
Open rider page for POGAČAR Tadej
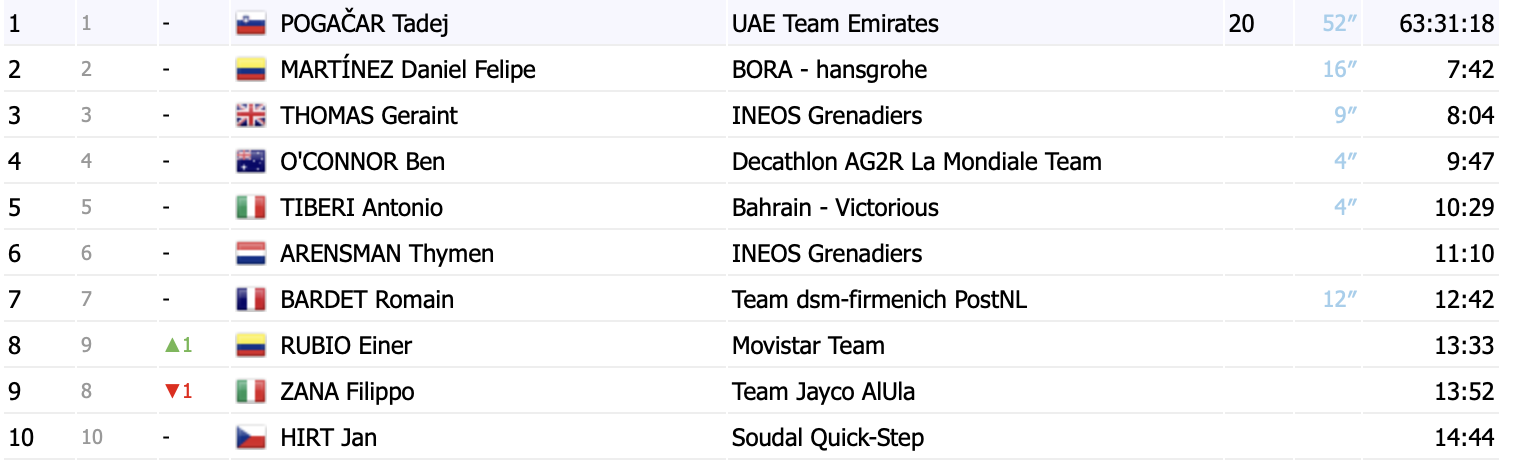364,24
